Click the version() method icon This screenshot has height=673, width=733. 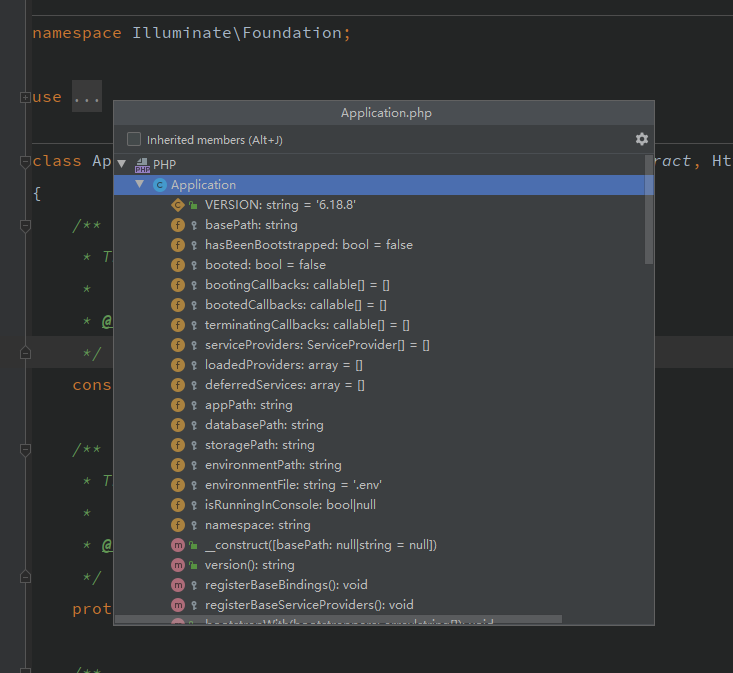[178, 565]
